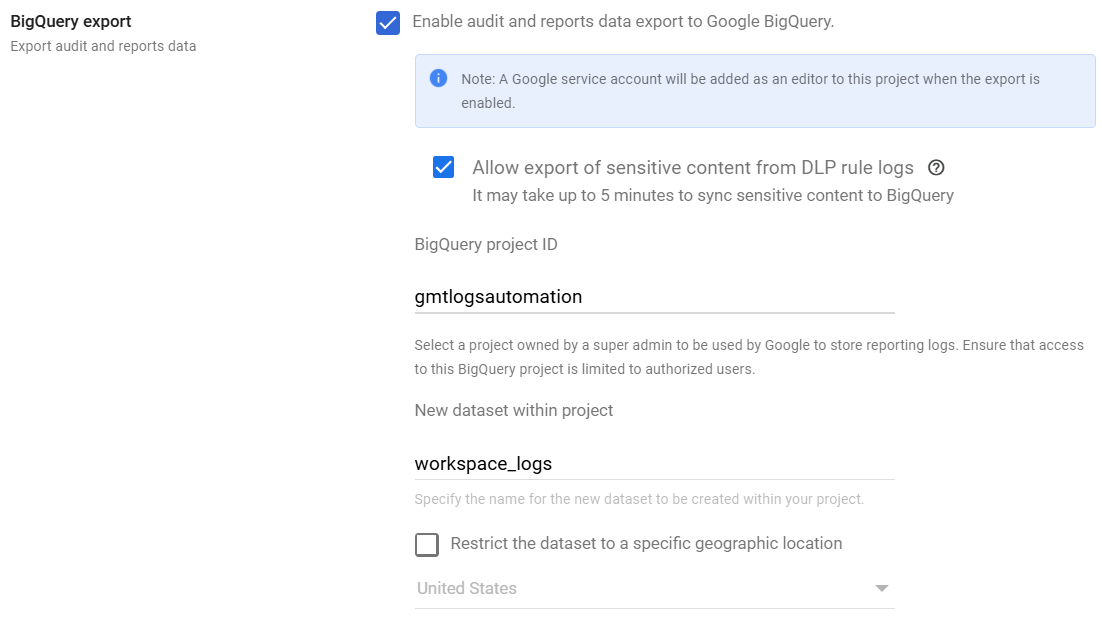Viewport: 1102px width, 621px height.
Task: Click the 'up to 5 minutes to sync' description
Action: [x=712, y=195]
